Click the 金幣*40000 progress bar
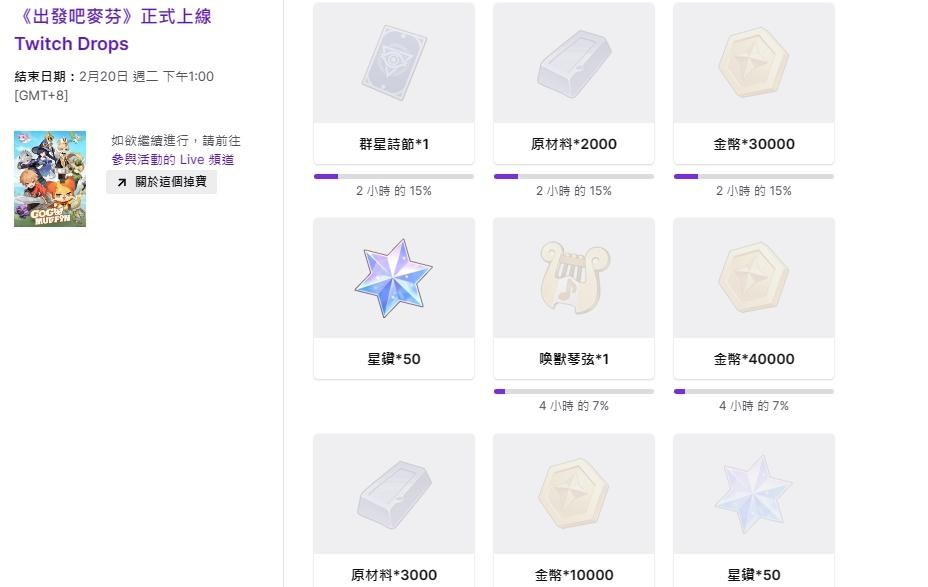 pyautogui.click(x=753, y=391)
